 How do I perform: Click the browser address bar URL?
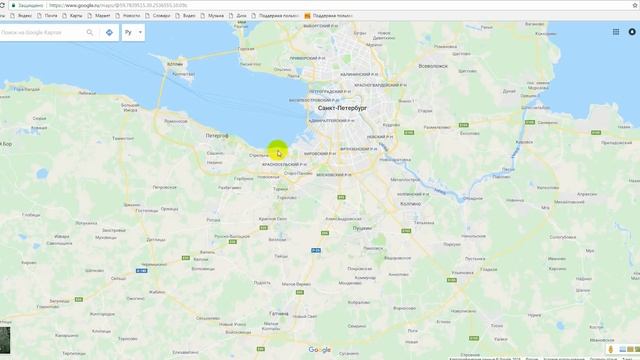tap(118, 6)
